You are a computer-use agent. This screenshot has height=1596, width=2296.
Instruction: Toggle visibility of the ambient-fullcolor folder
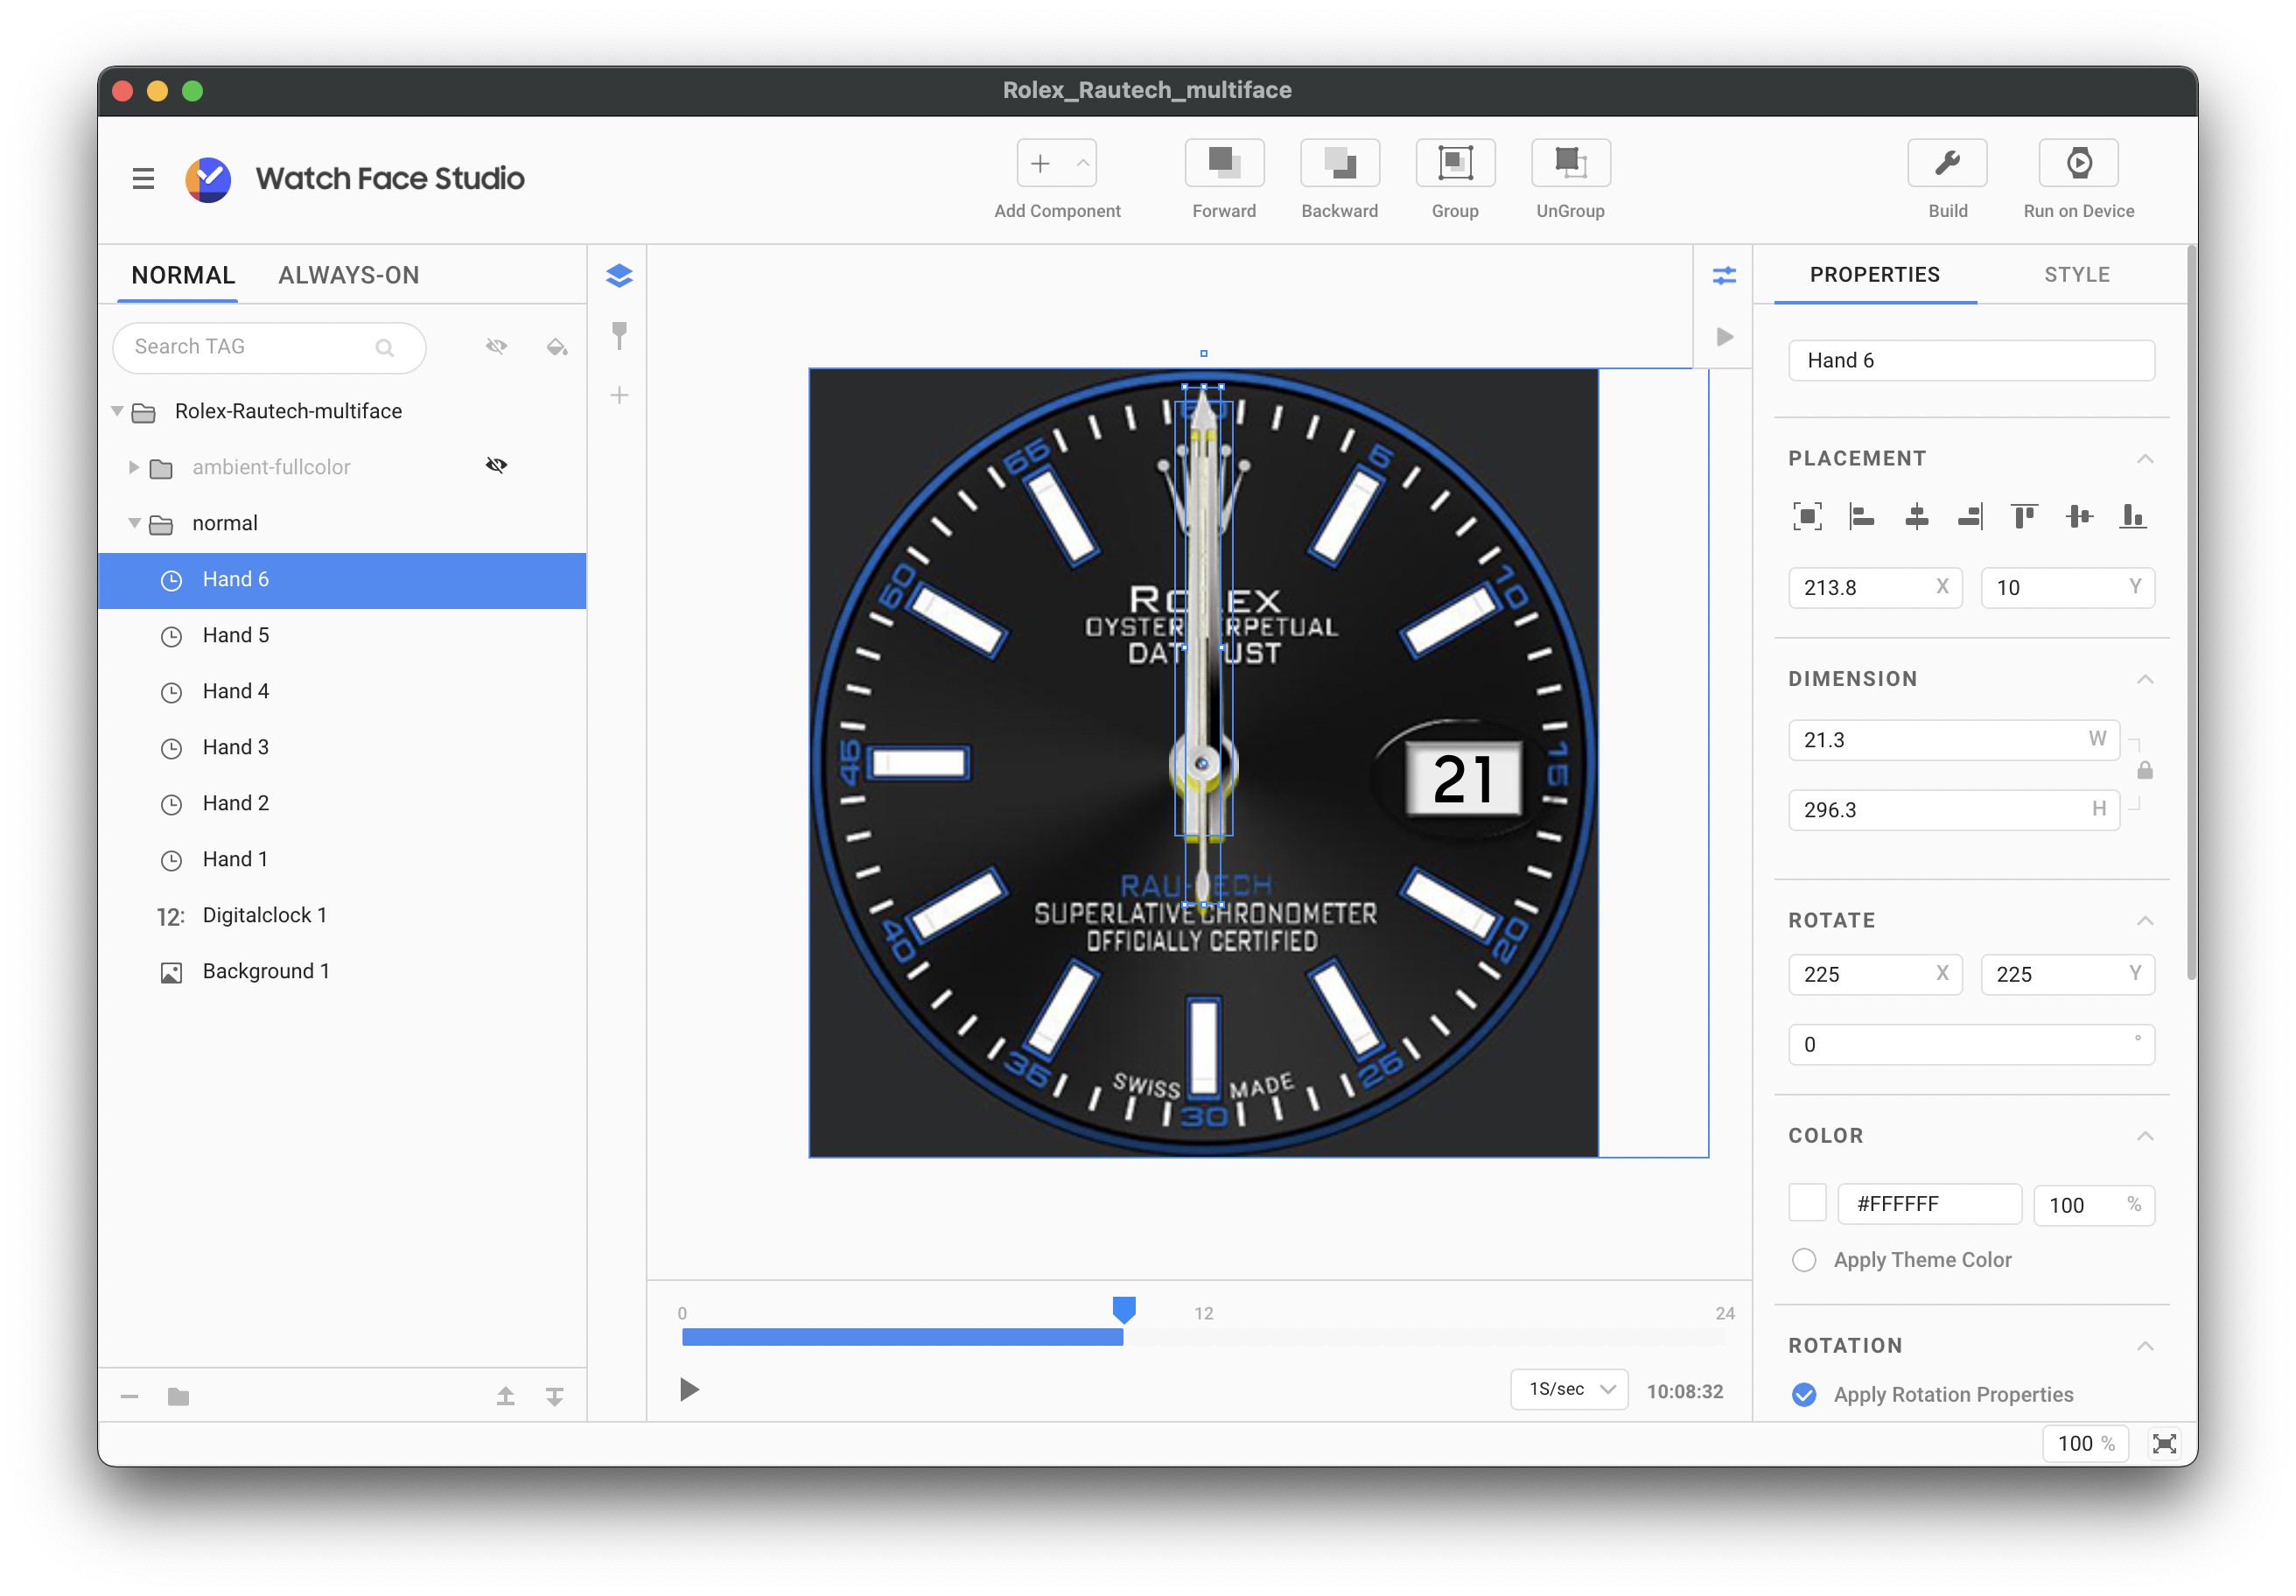click(496, 466)
